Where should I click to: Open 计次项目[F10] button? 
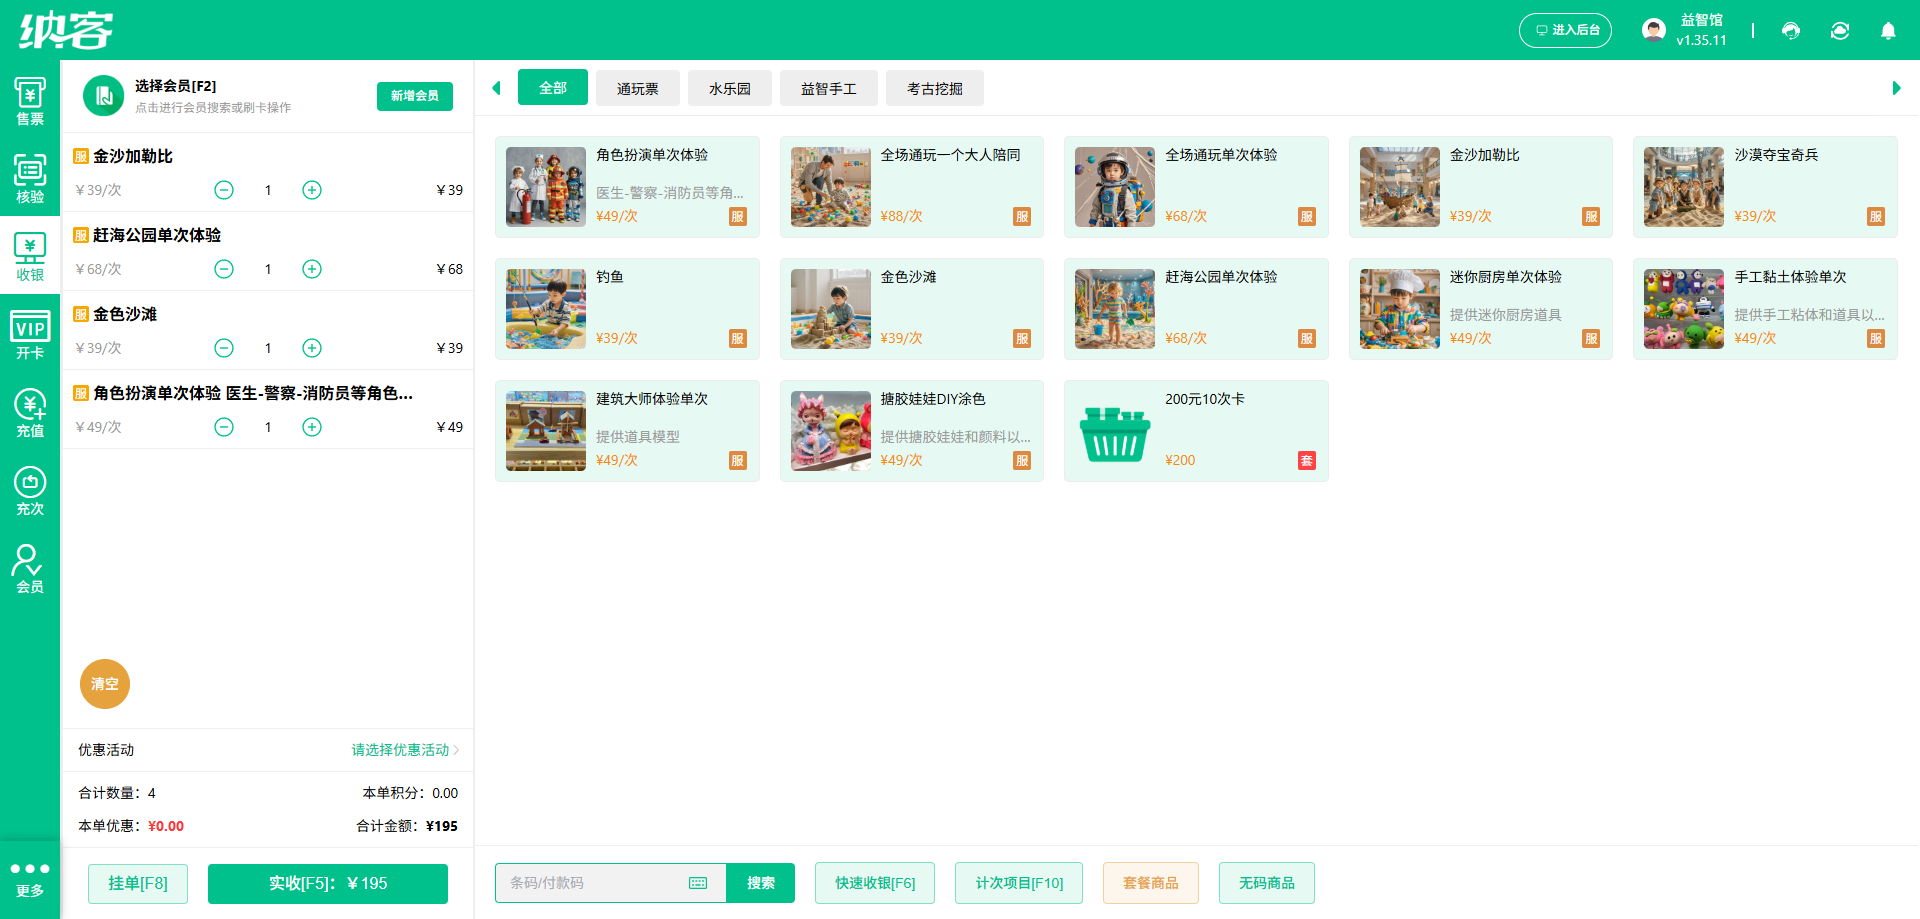pos(1019,883)
